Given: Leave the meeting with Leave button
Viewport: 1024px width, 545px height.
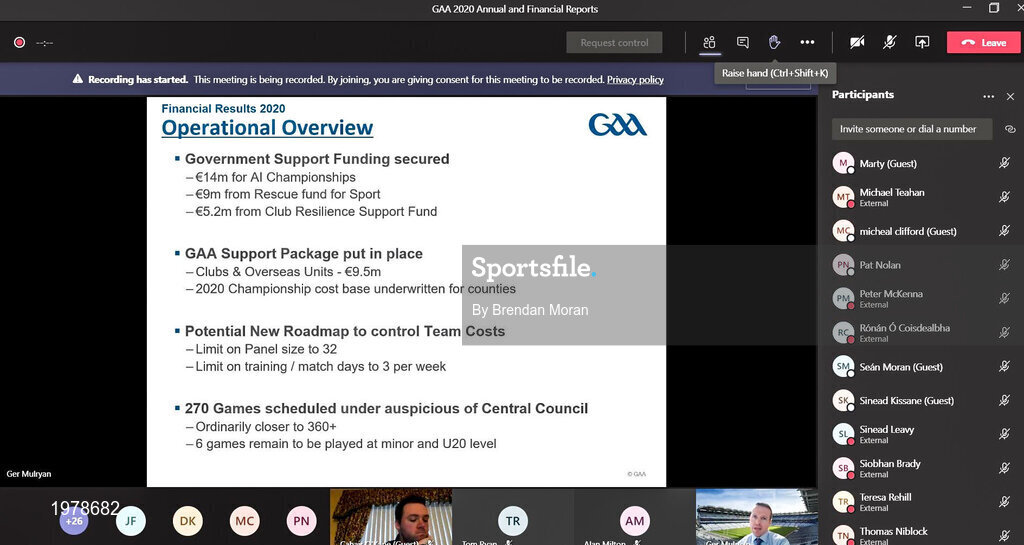Looking at the screenshot, I should coord(984,42).
